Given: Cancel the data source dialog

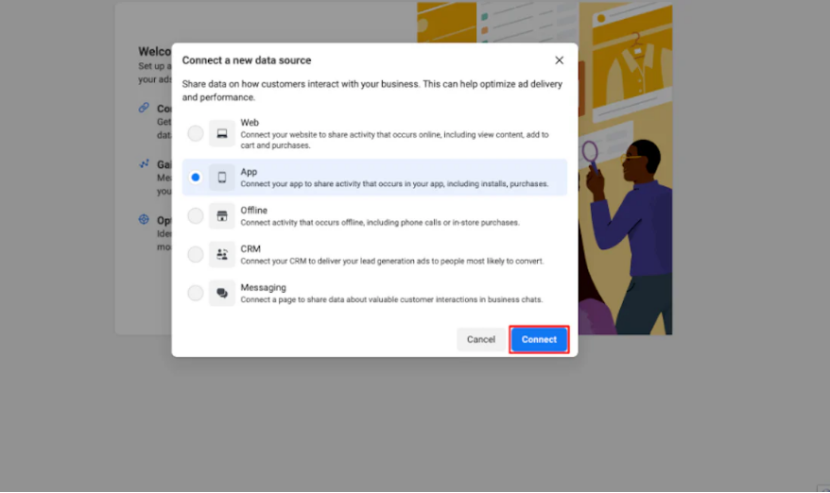Looking at the screenshot, I should pos(481,340).
